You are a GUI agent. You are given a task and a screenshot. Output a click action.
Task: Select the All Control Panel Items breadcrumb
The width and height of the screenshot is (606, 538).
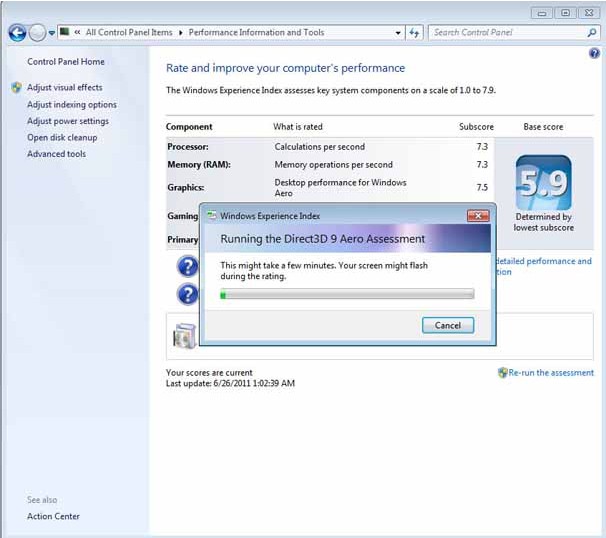[128, 33]
